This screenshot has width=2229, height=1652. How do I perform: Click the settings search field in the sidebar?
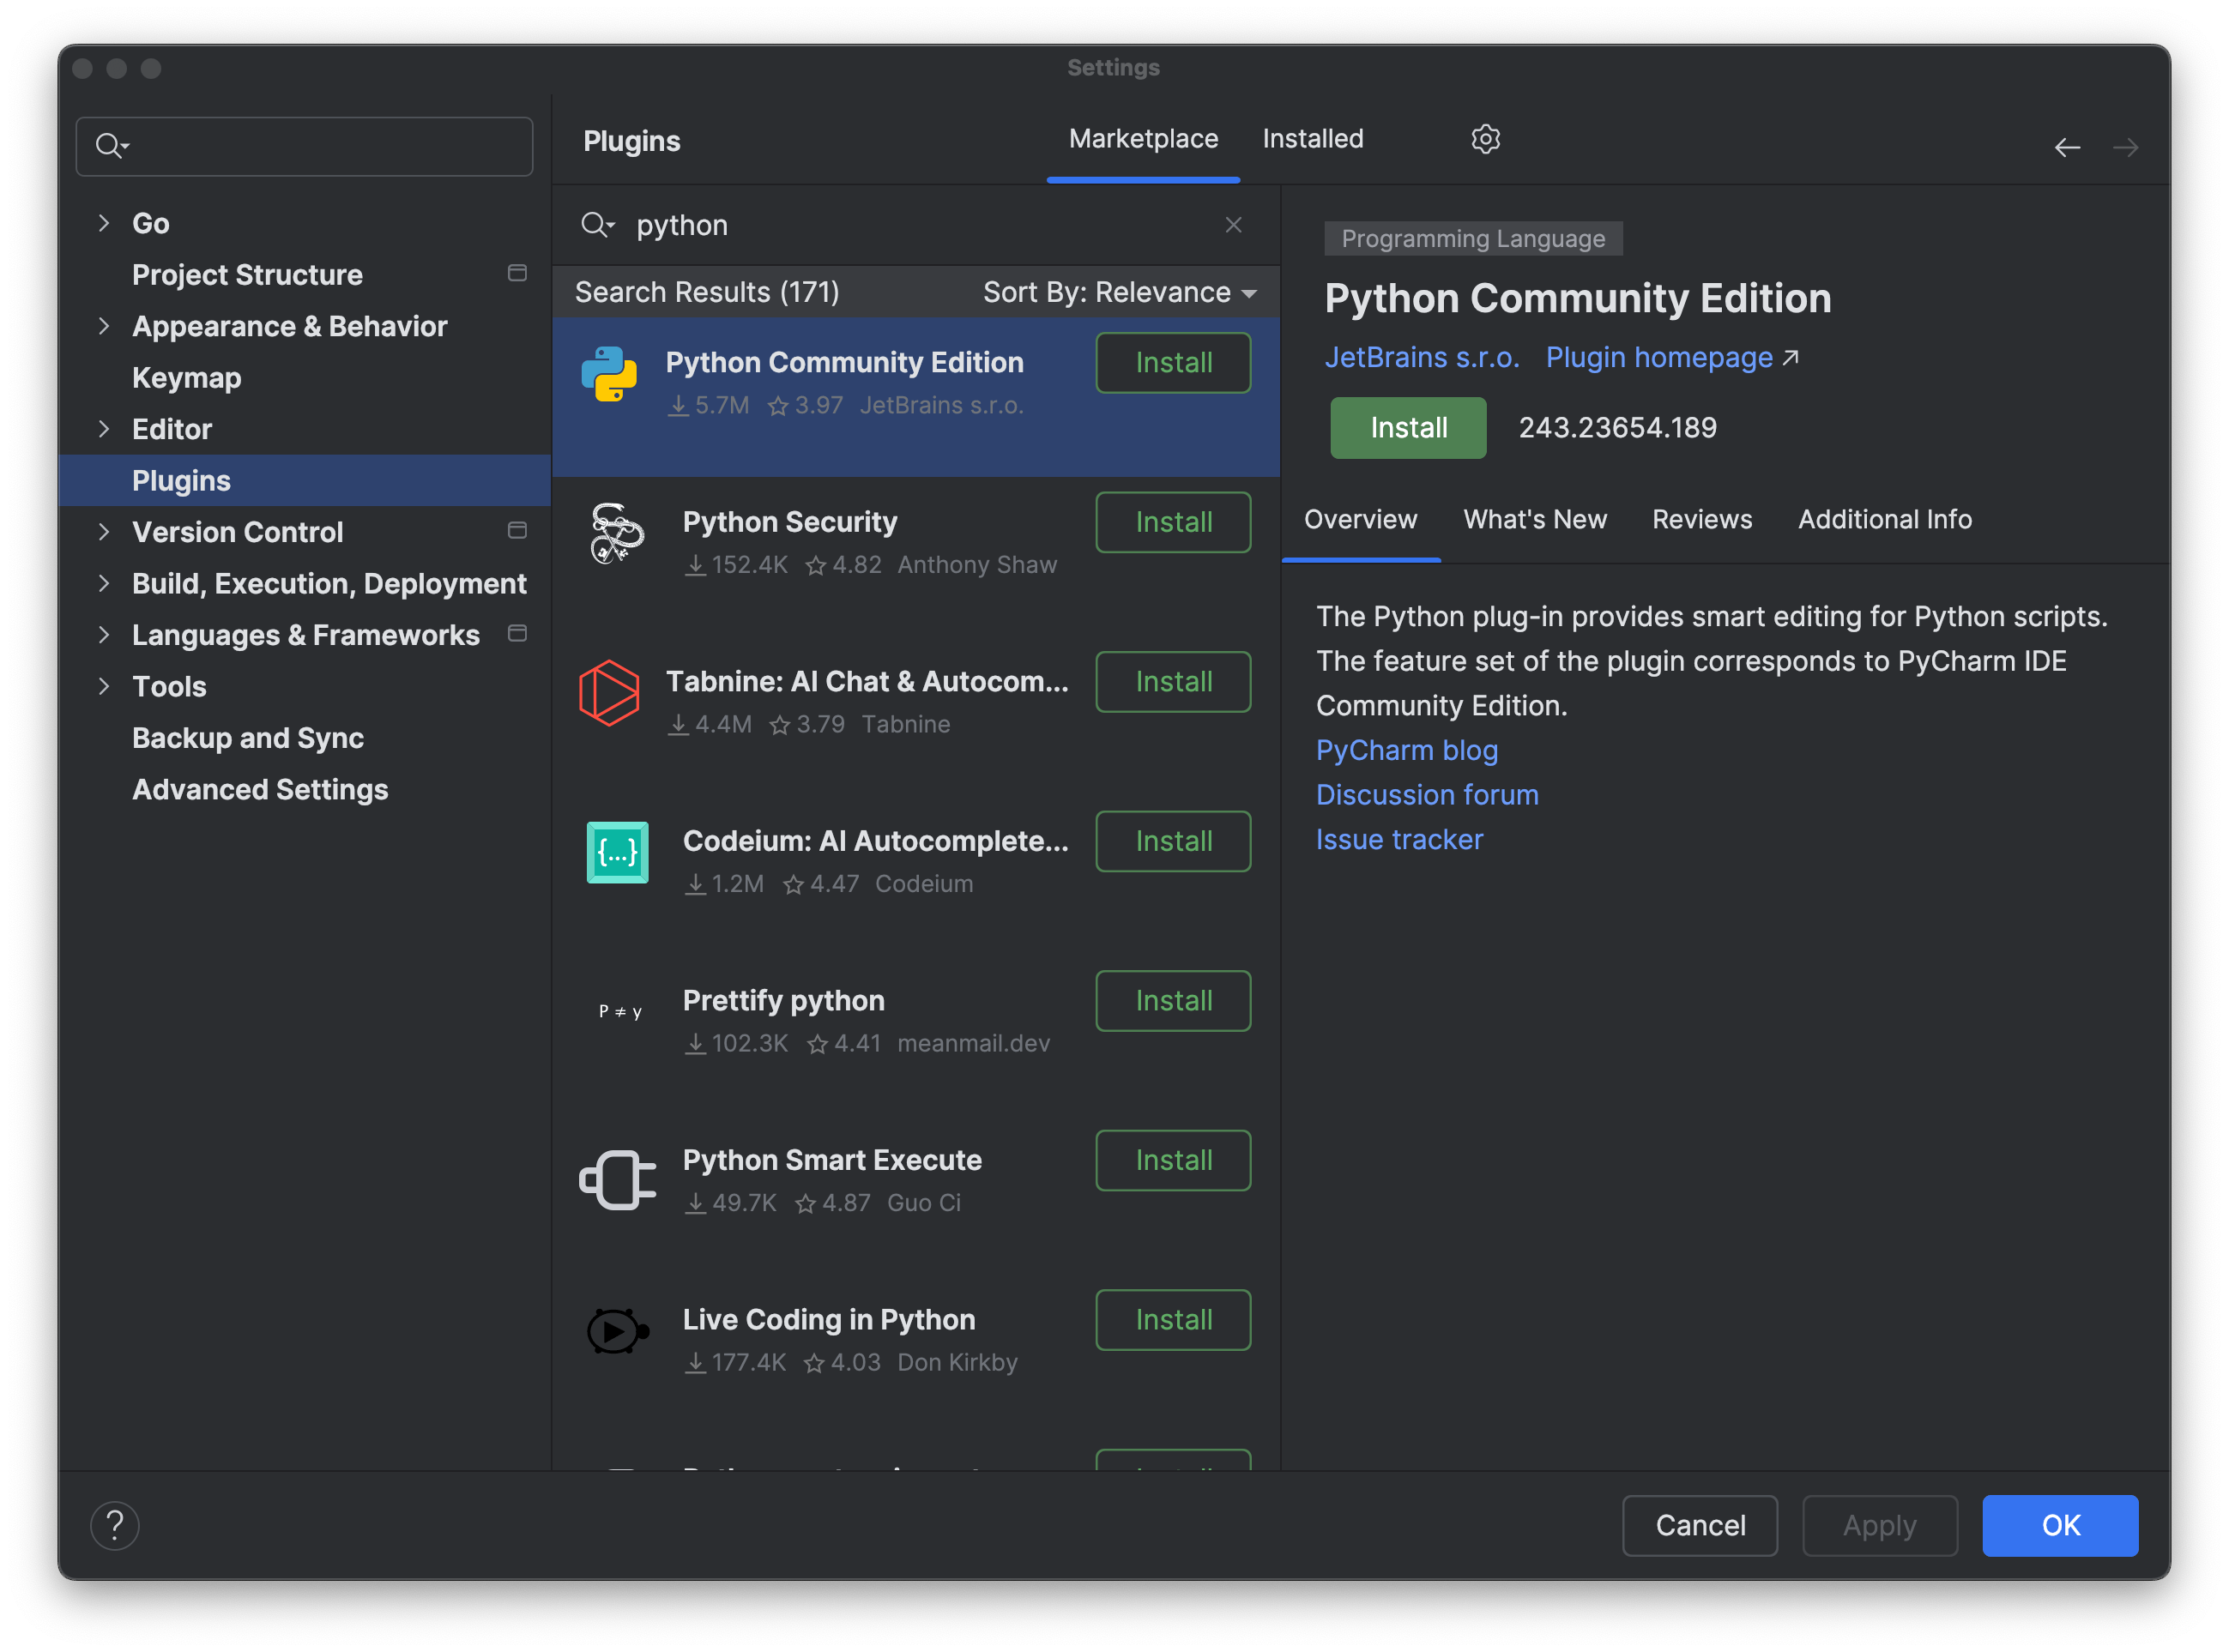[303, 146]
